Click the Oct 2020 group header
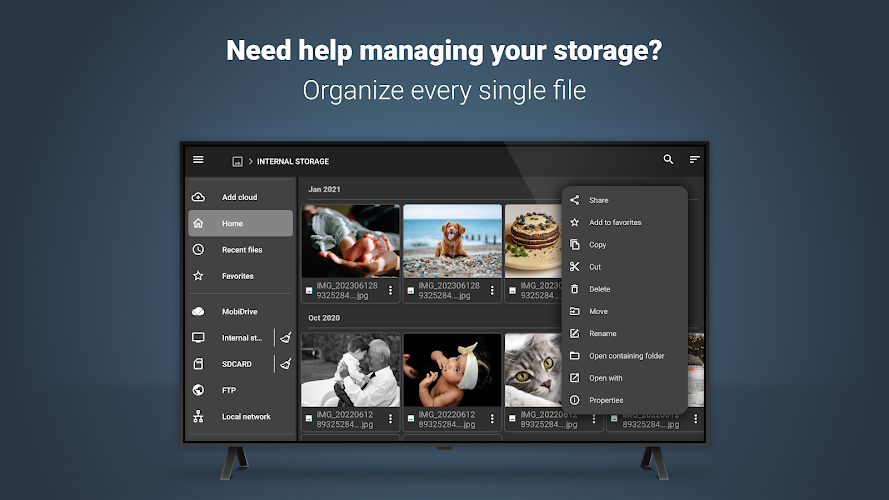This screenshot has width=889, height=500. pos(324,318)
